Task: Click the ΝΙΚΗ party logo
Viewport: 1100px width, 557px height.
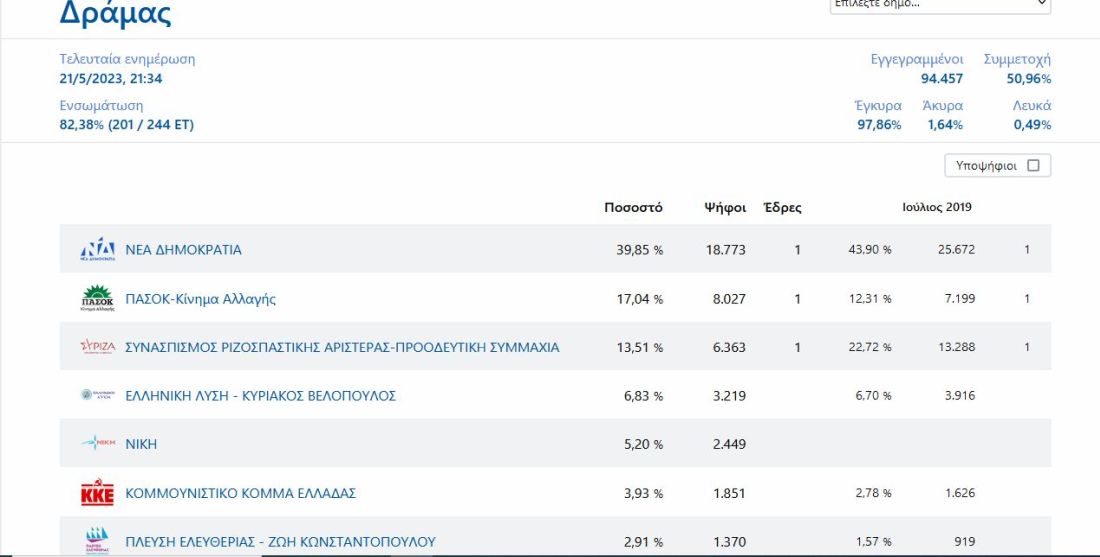Action: [98, 443]
